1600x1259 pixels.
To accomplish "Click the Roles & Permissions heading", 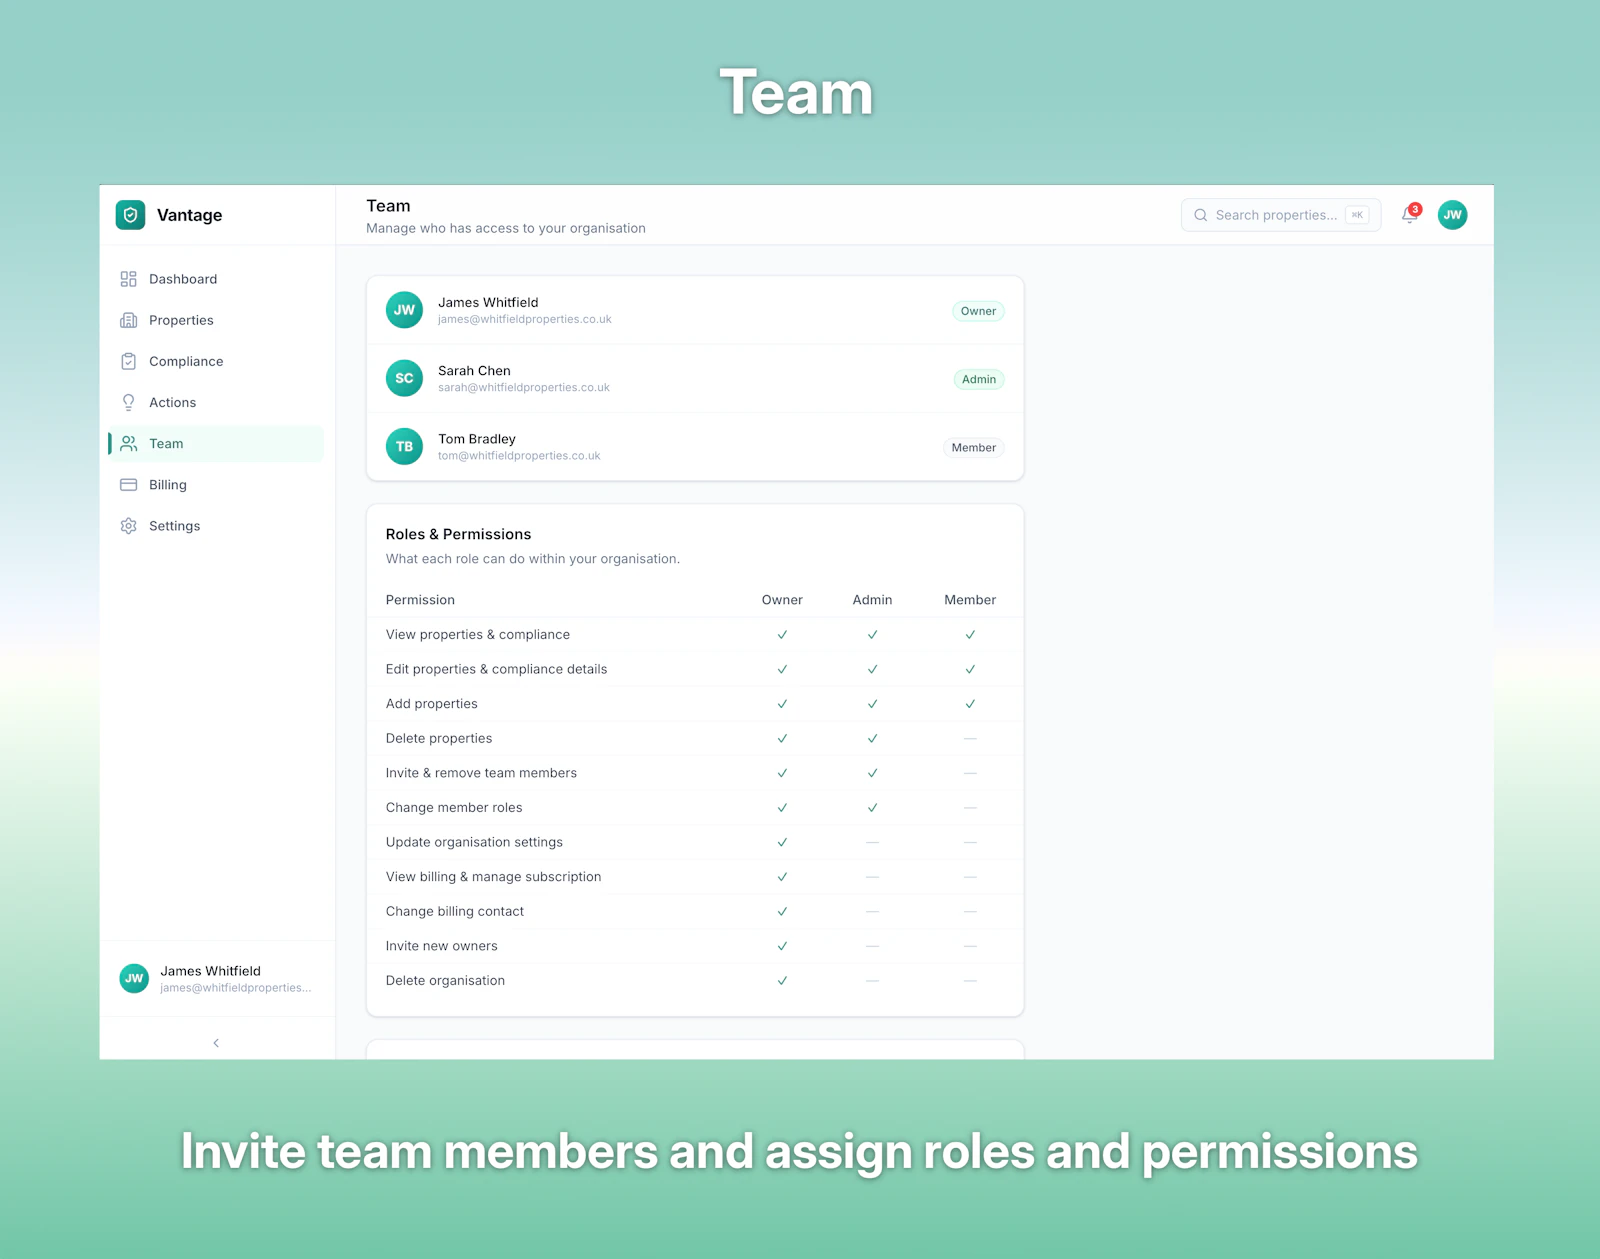I will 458,534.
